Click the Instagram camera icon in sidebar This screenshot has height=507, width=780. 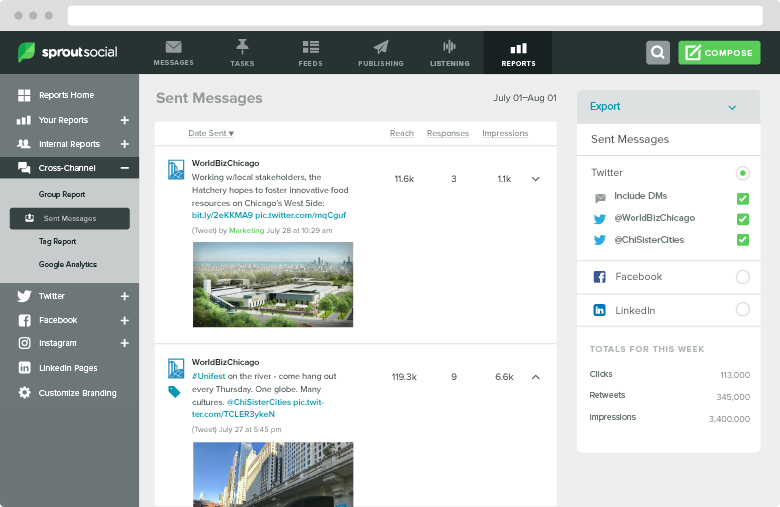point(24,343)
